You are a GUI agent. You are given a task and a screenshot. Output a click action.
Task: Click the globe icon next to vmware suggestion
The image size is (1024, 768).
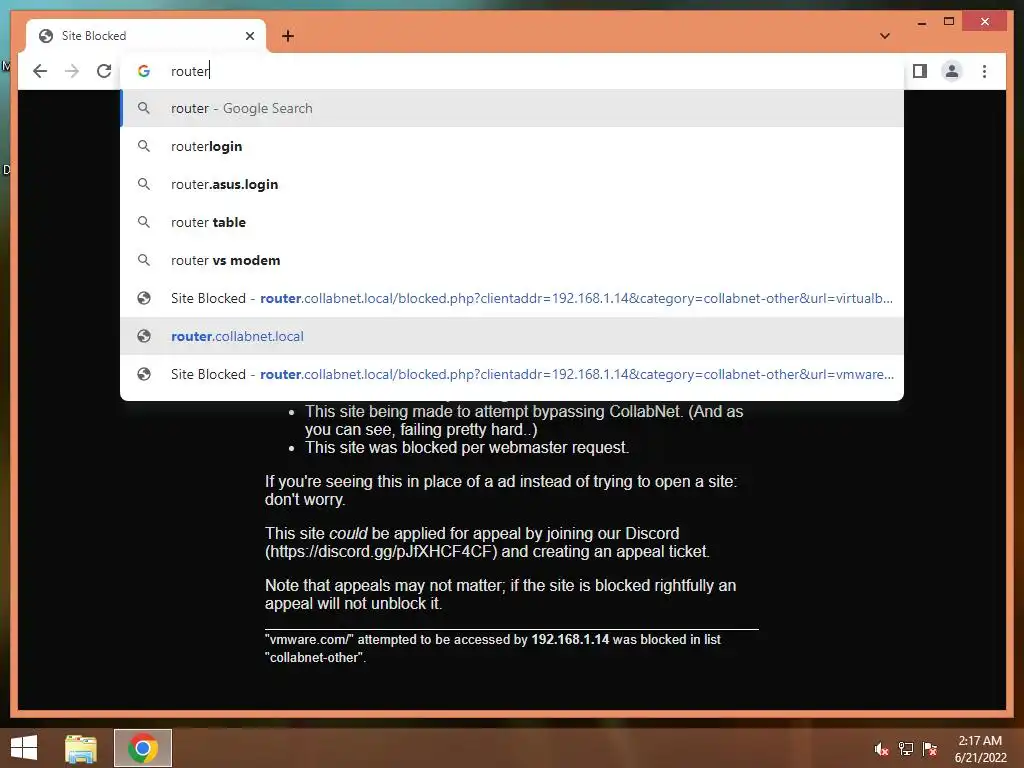pyautogui.click(x=144, y=374)
